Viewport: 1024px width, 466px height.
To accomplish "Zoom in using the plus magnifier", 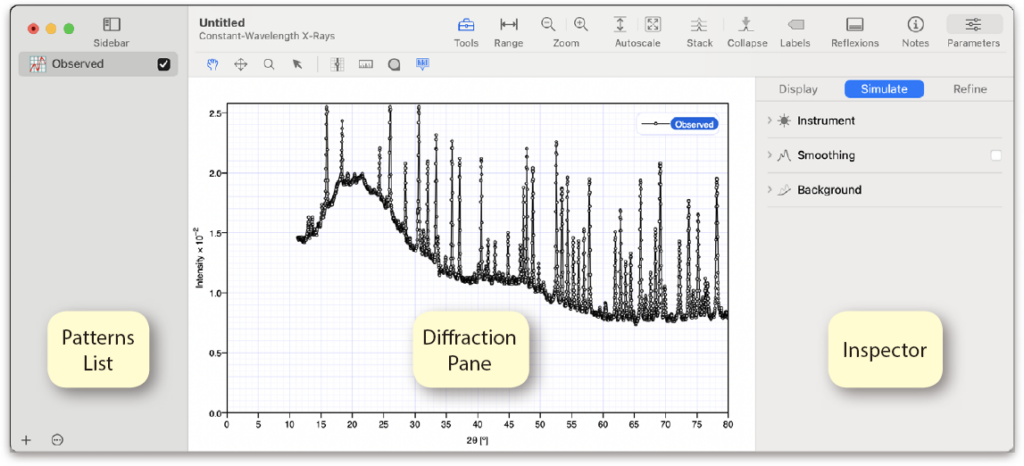I will click(581, 25).
